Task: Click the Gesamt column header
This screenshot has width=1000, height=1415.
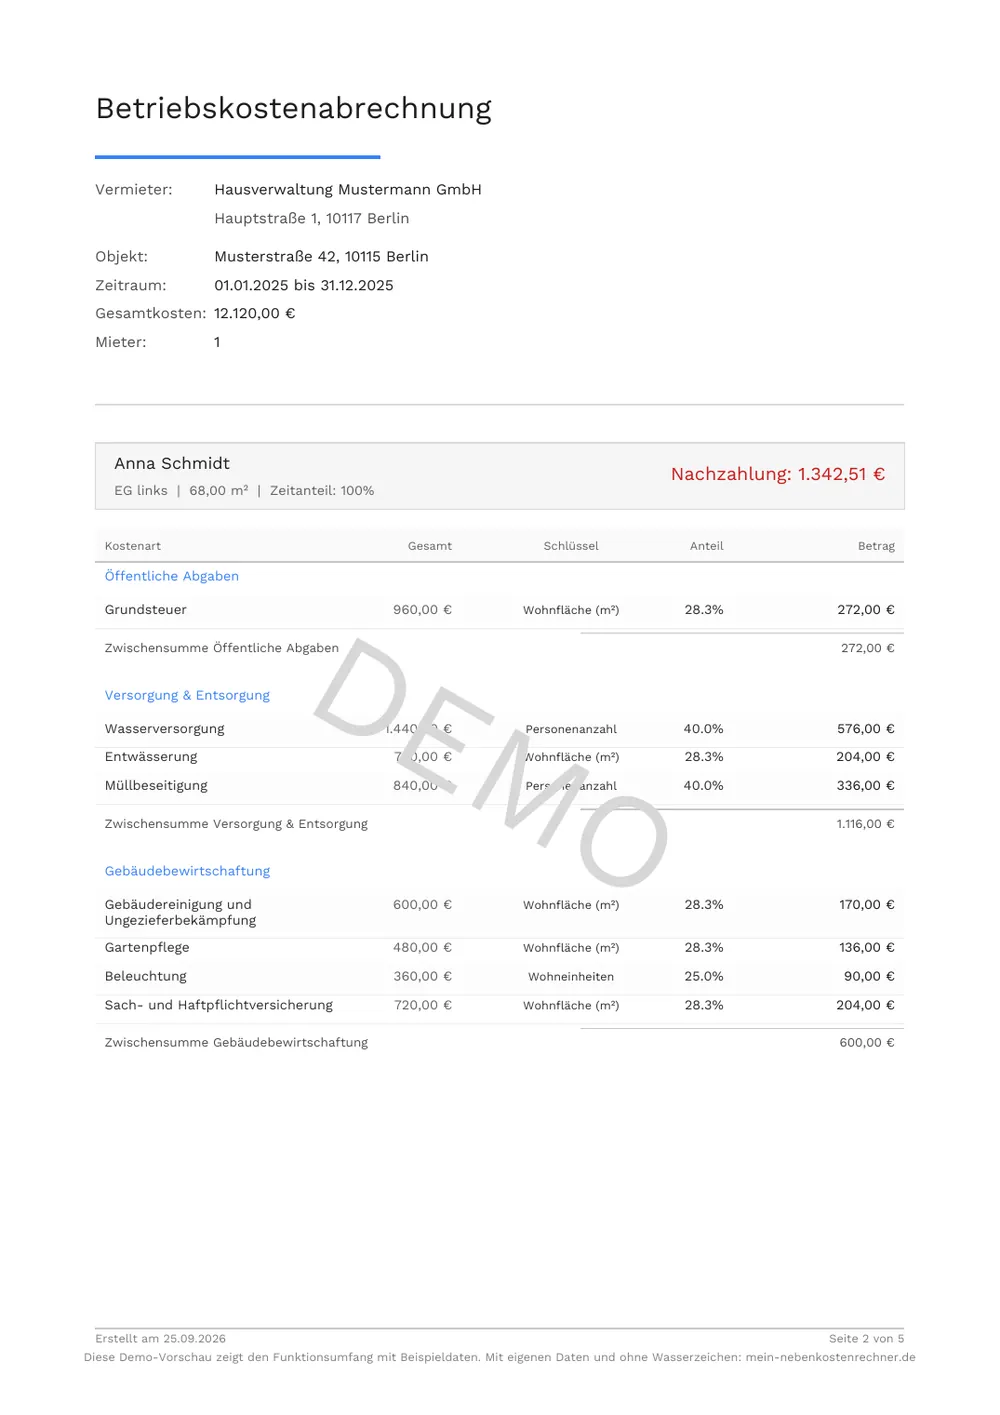Action: coord(430,546)
